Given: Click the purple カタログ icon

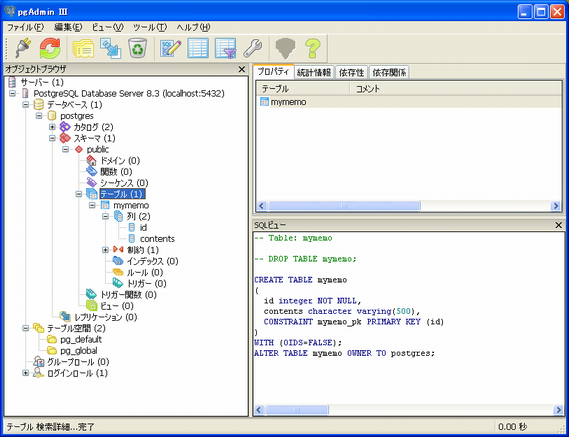Looking at the screenshot, I should (65, 127).
